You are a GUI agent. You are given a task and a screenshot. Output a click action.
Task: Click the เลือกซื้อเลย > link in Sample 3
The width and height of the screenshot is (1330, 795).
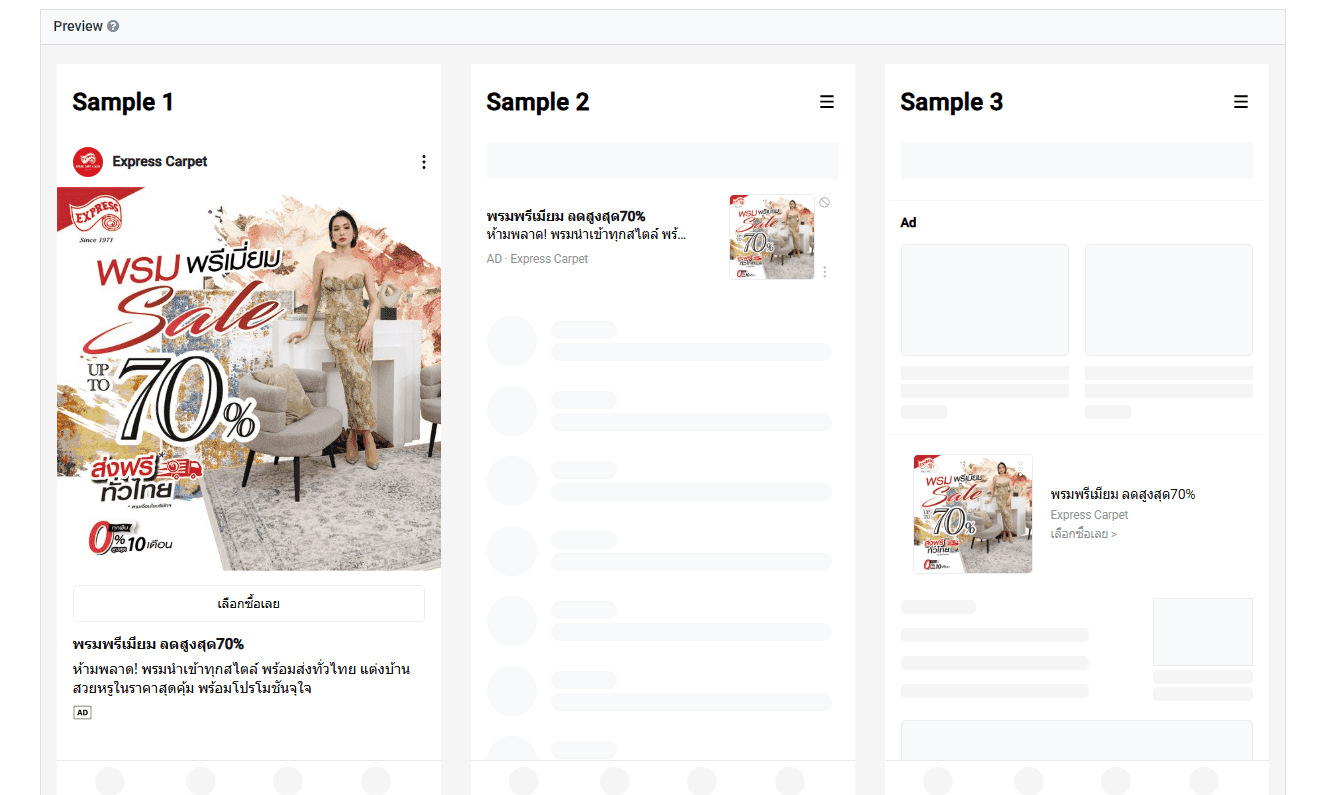(x=1084, y=534)
